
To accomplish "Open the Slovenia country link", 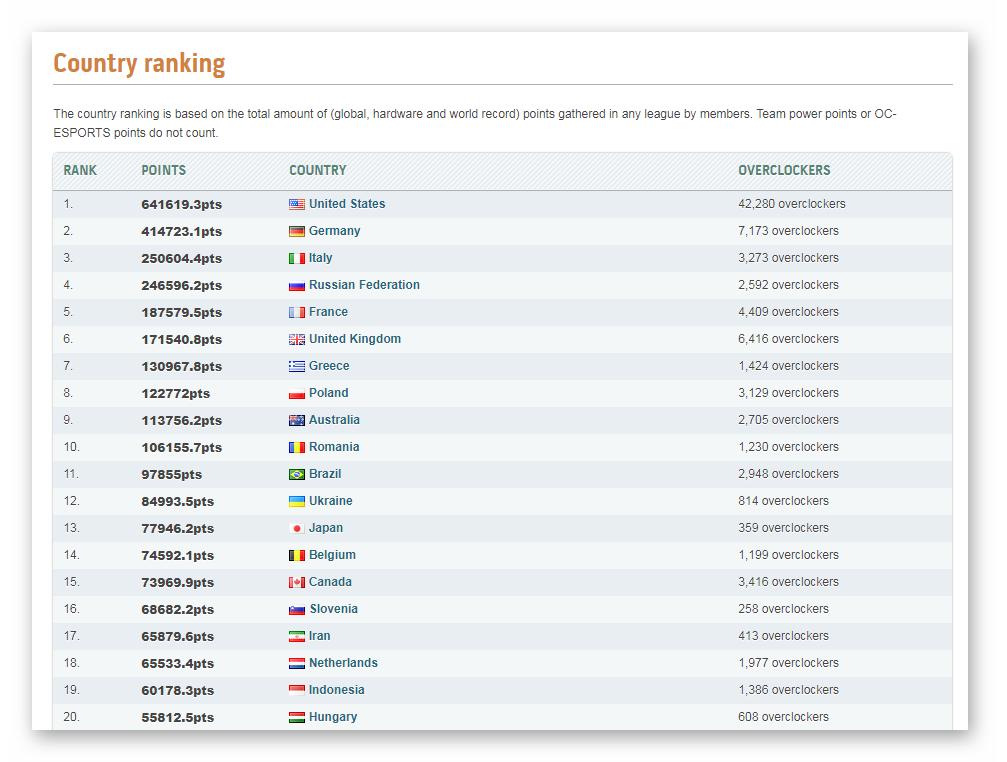I will click(333, 608).
